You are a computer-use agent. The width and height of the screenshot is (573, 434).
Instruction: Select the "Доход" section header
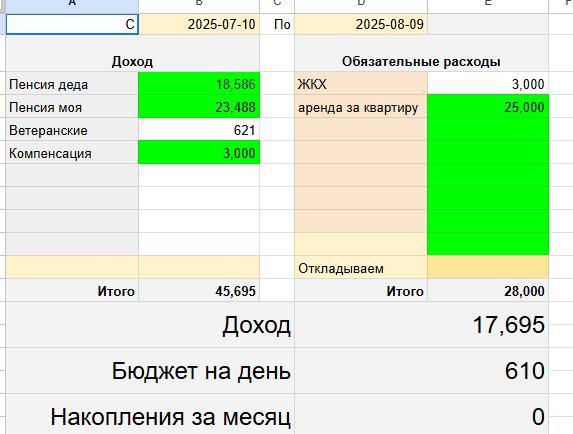click(133, 53)
